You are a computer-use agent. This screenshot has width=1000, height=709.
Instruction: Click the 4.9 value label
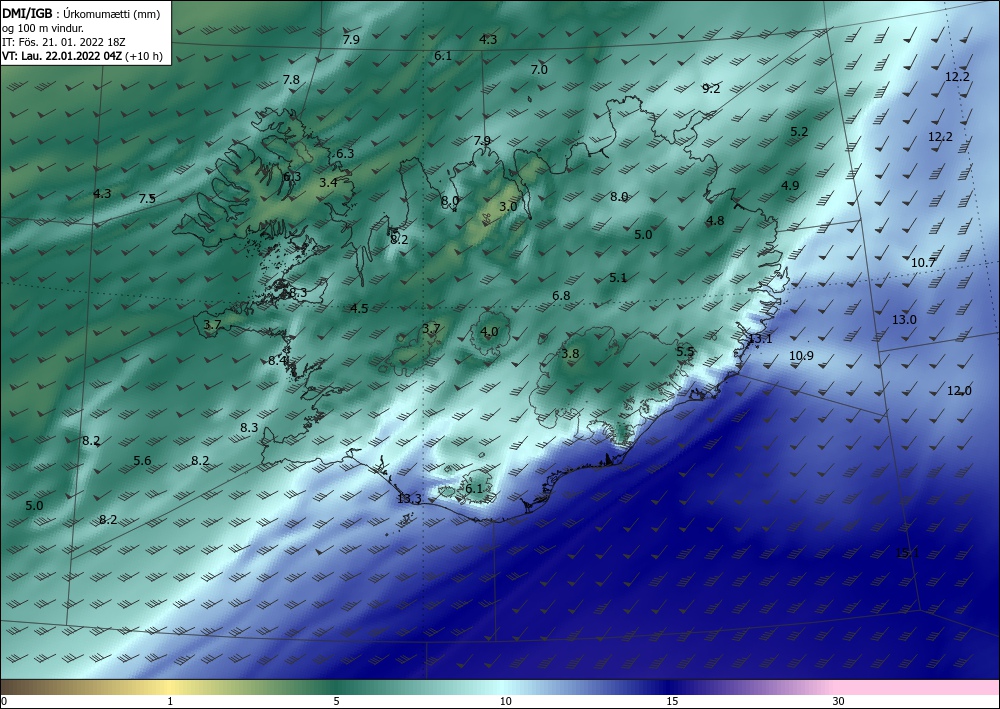(790, 186)
